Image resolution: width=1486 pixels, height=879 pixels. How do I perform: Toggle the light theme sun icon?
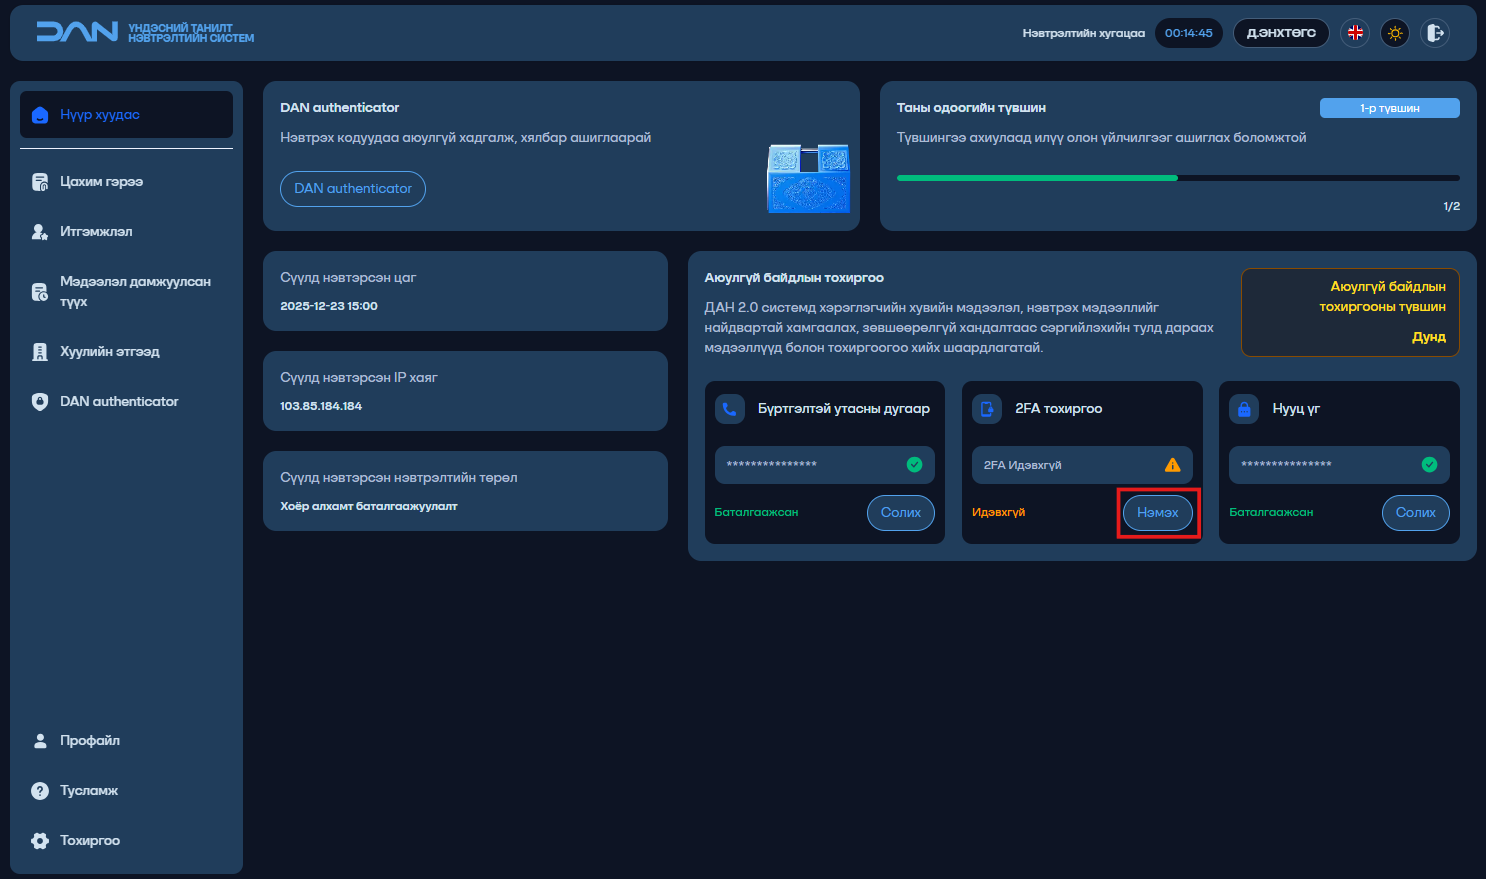[1395, 33]
